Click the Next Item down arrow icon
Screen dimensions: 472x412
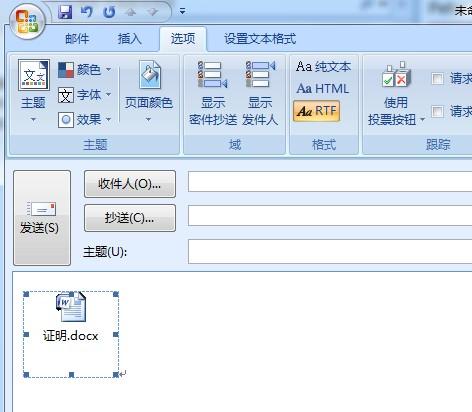(x=153, y=12)
